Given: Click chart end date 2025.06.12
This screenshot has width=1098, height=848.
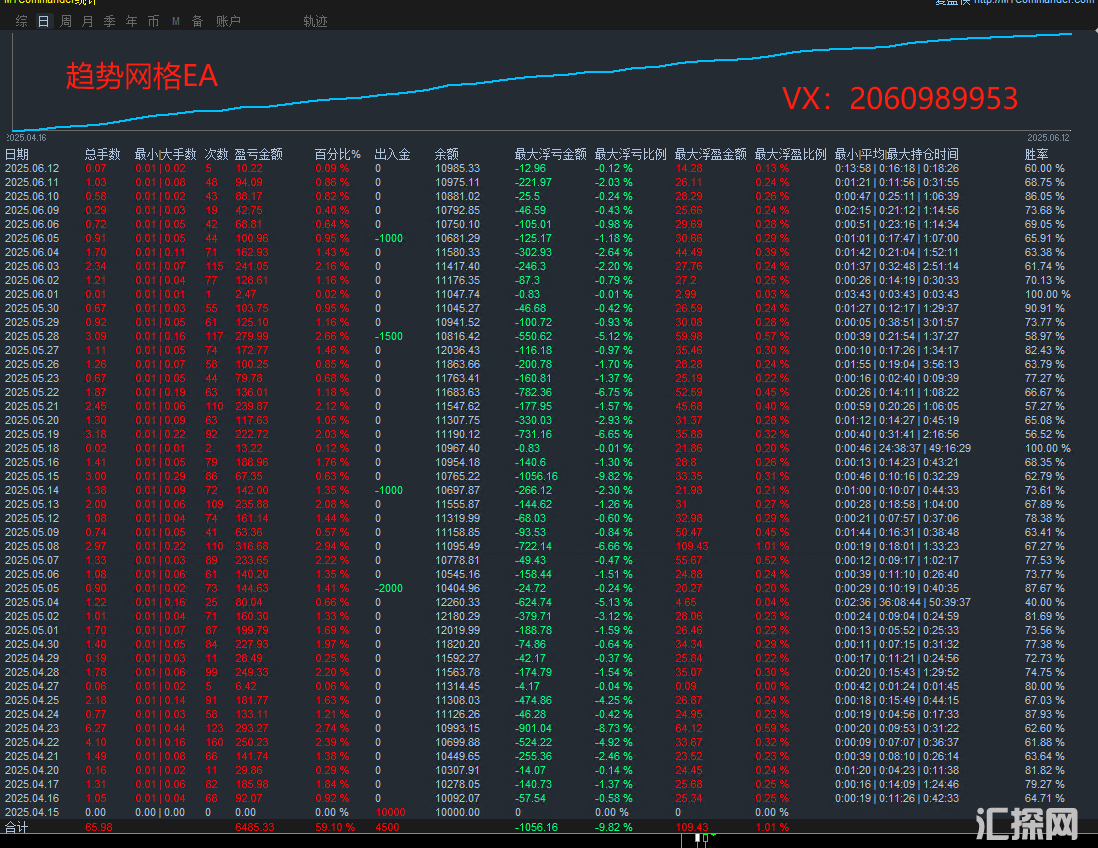Looking at the screenshot, I should (1048, 138).
